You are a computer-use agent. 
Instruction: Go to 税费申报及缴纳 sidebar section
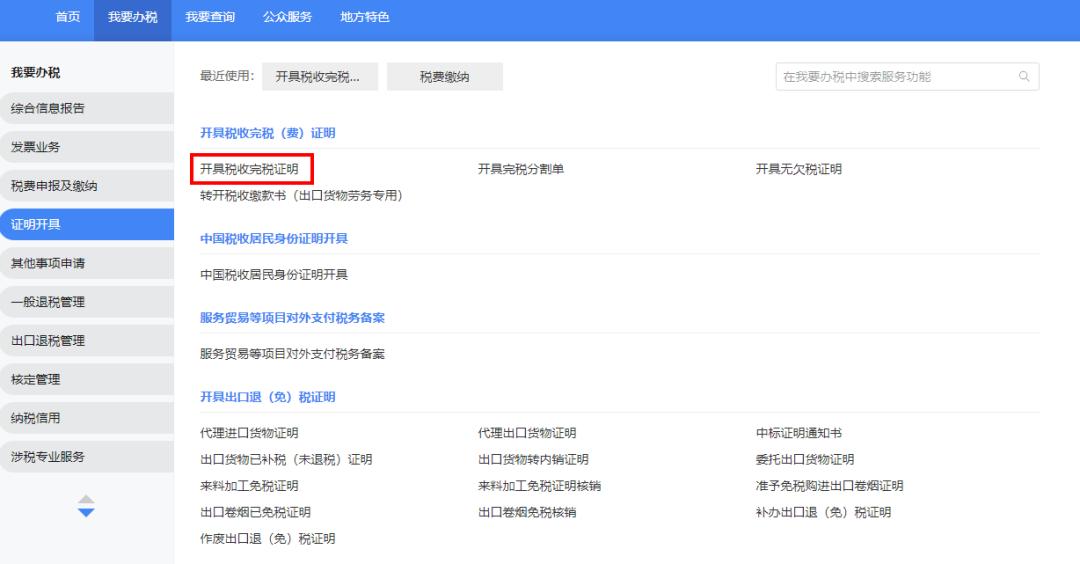point(54,187)
